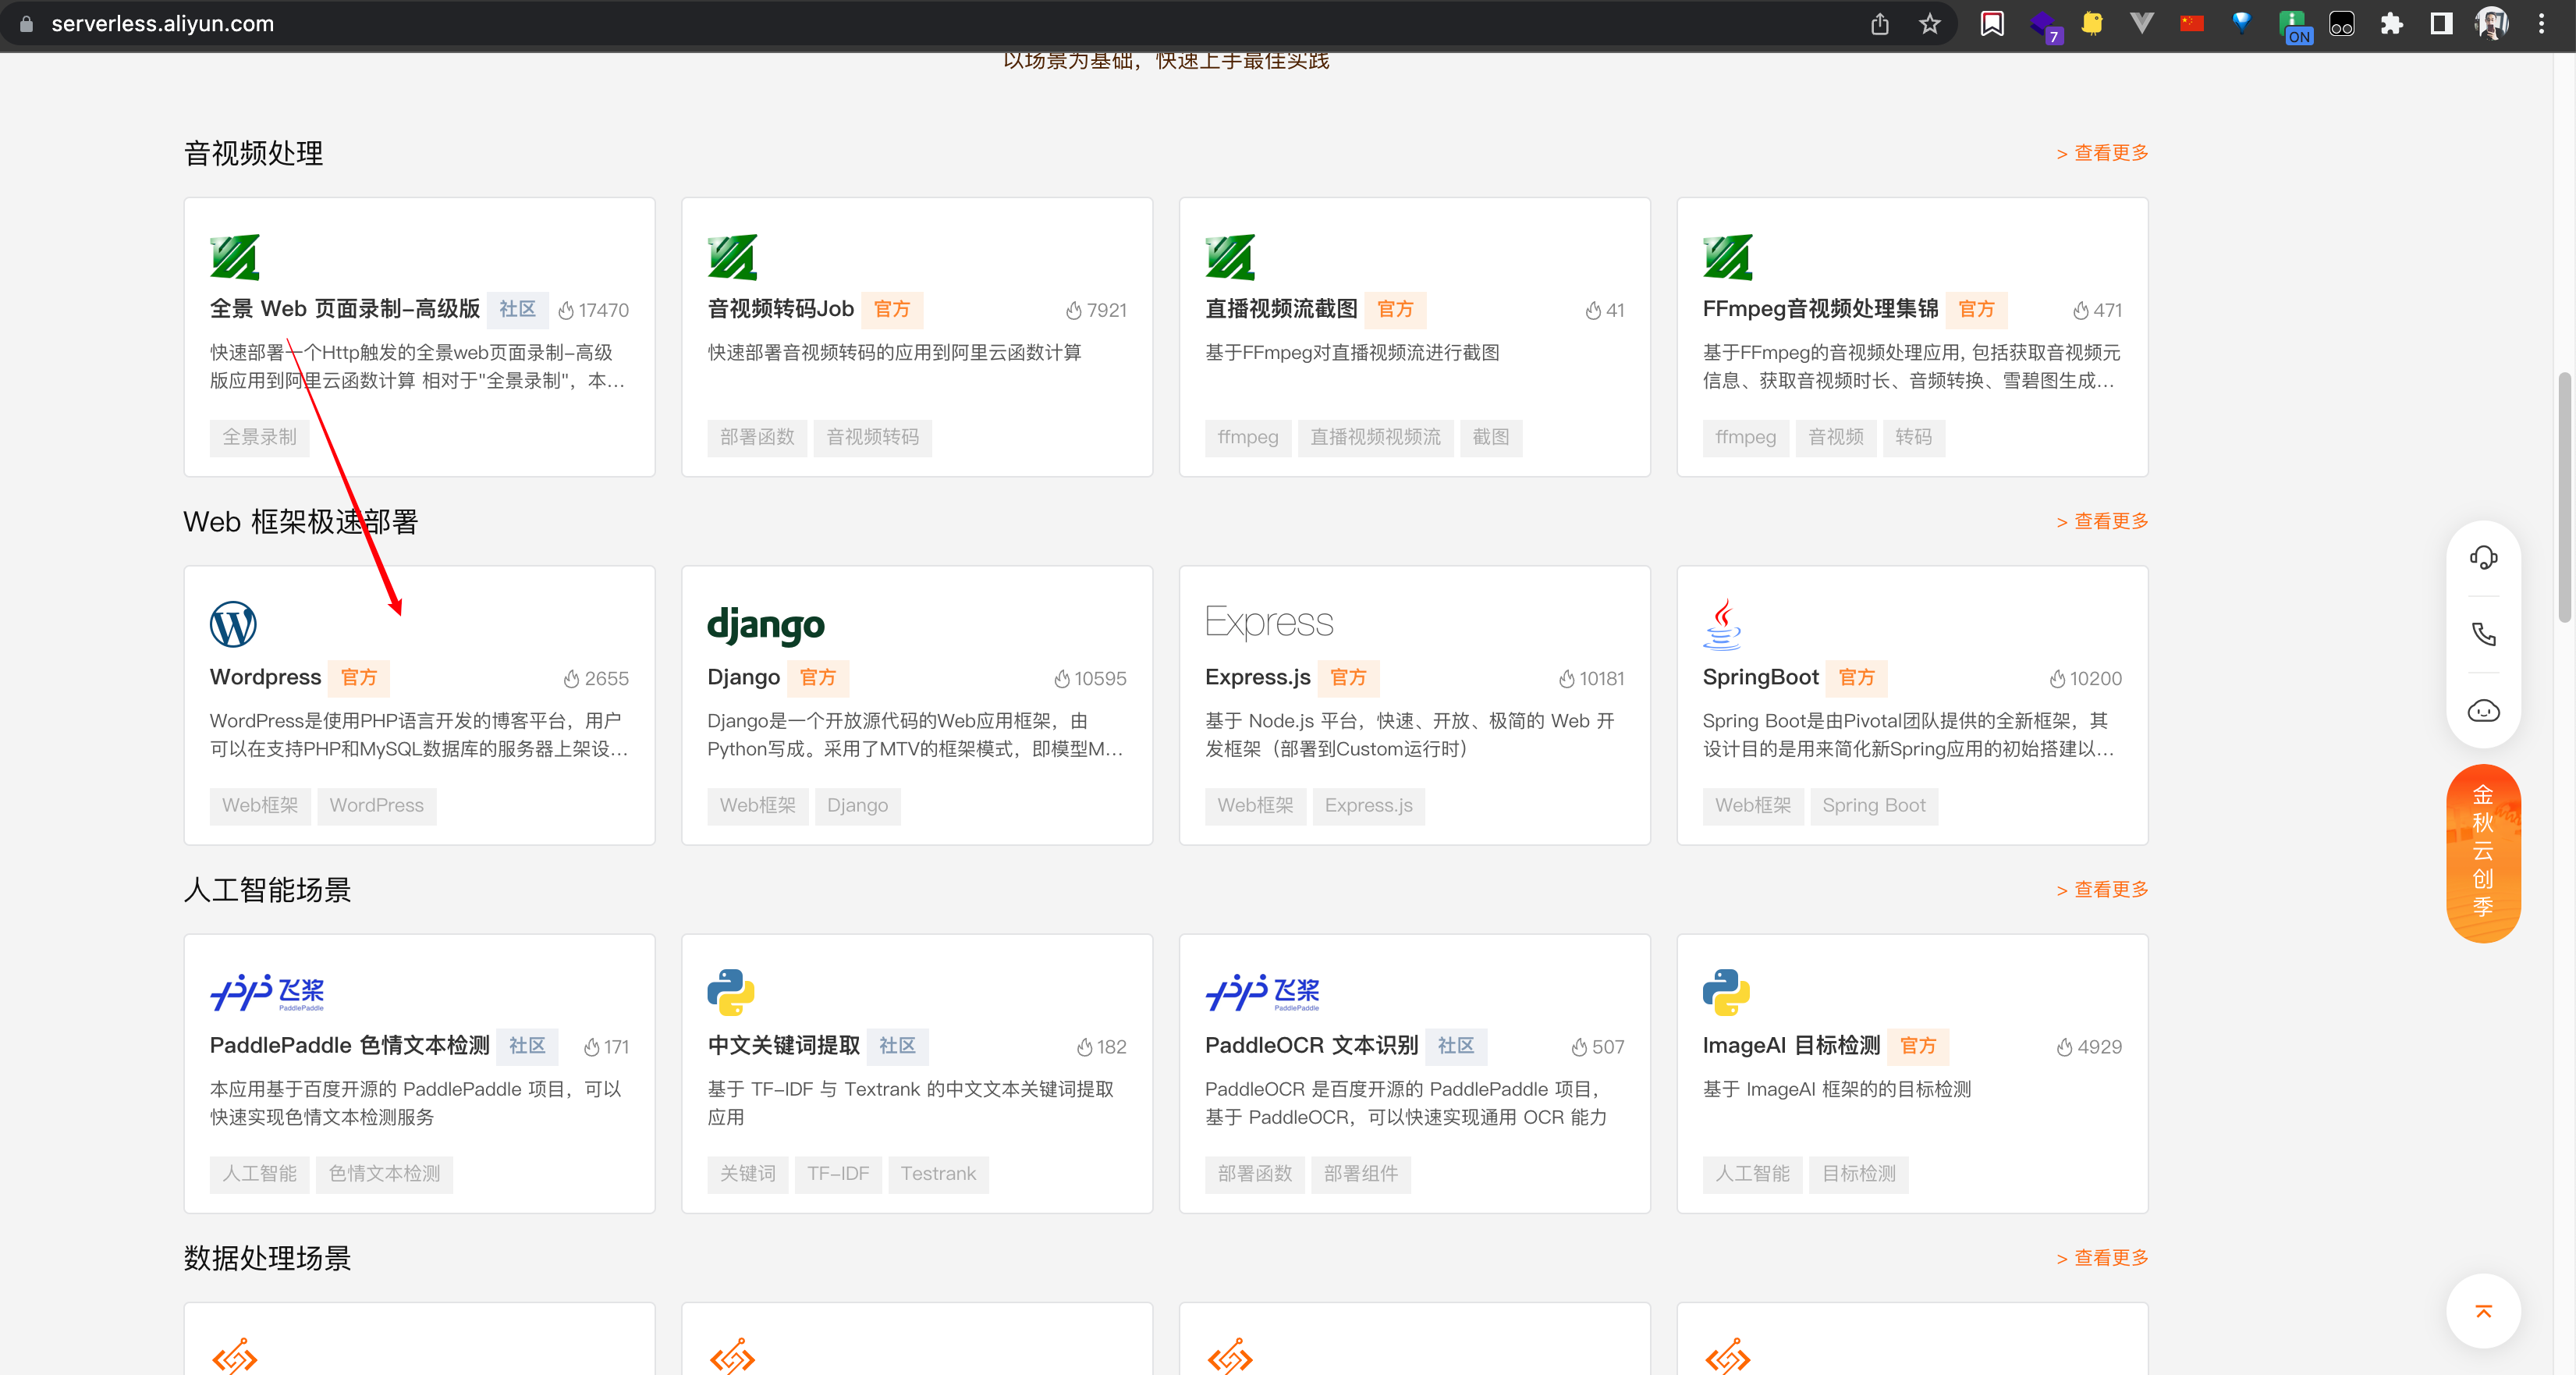2576x1375 pixels.
Task: Open the chatbot assistant icon
Action: (x=2483, y=711)
